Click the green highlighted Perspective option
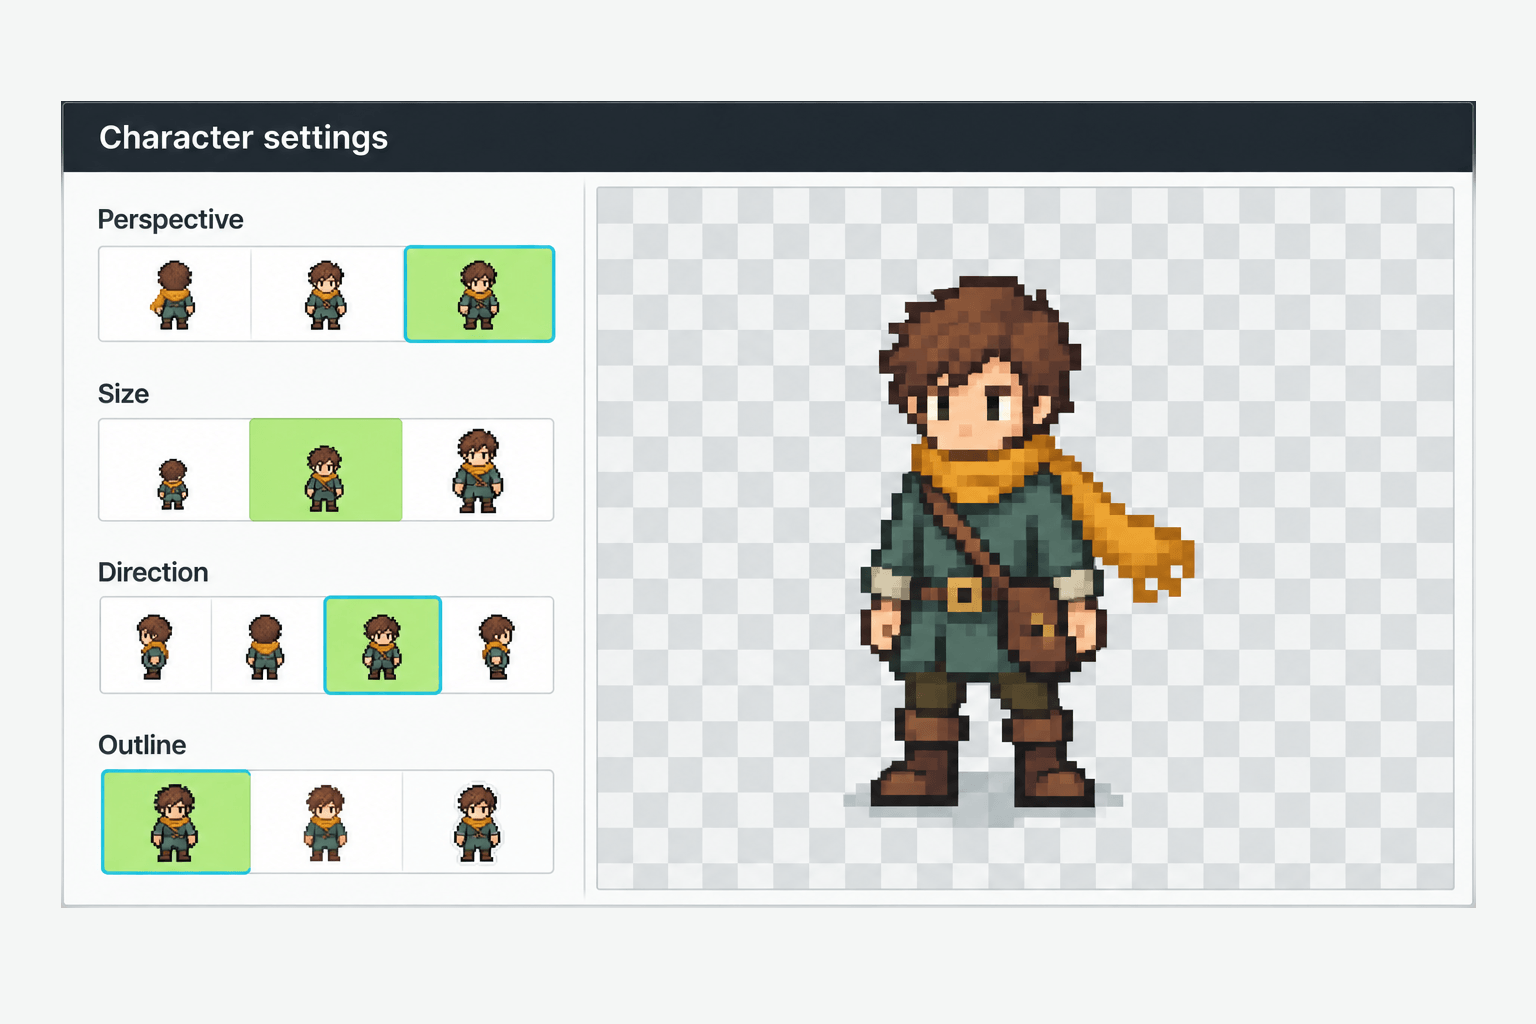This screenshot has width=1536, height=1024. 479,294
